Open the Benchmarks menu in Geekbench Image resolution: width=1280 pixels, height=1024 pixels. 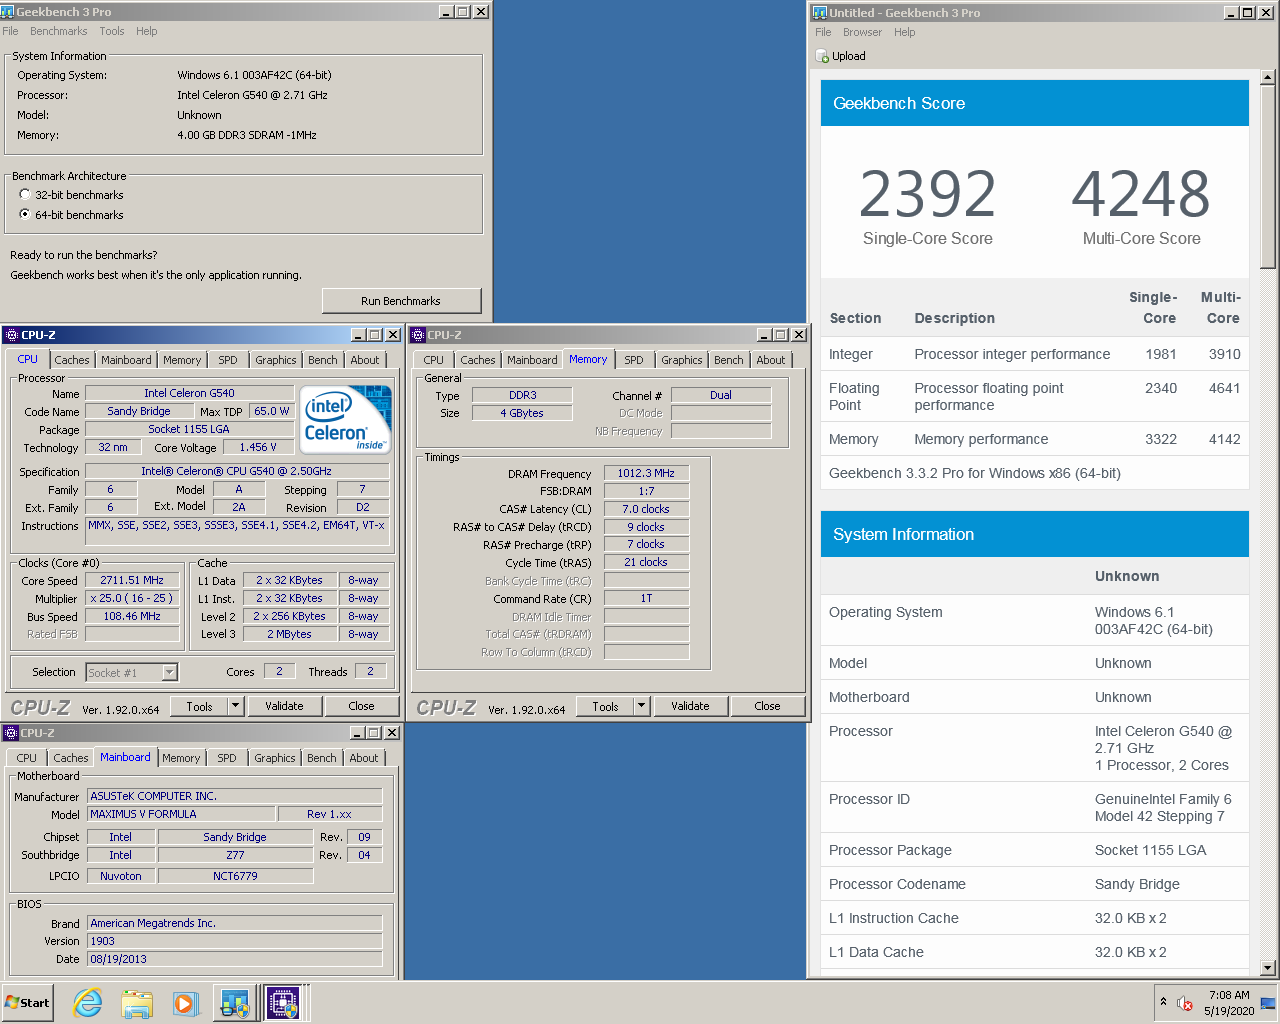[58, 31]
